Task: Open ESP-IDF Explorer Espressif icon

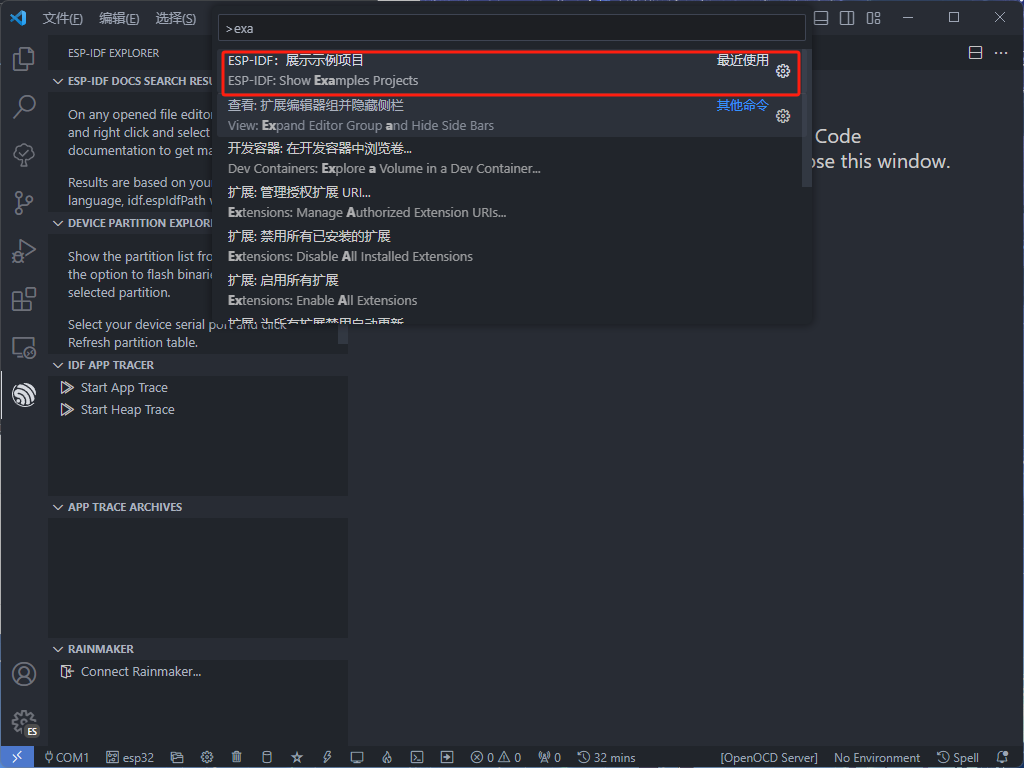Action: [24, 395]
